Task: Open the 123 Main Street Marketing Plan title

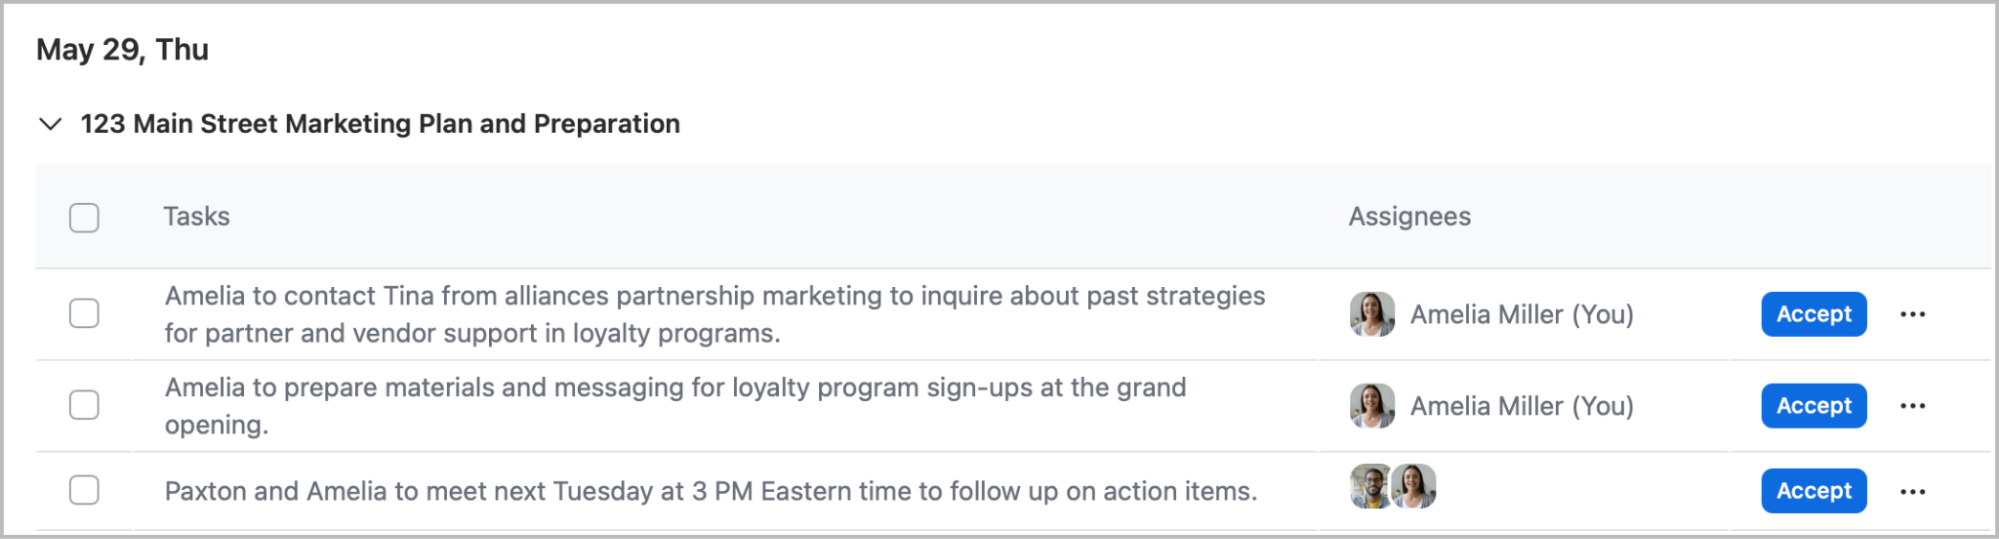Action: click(x=380, y=124)
